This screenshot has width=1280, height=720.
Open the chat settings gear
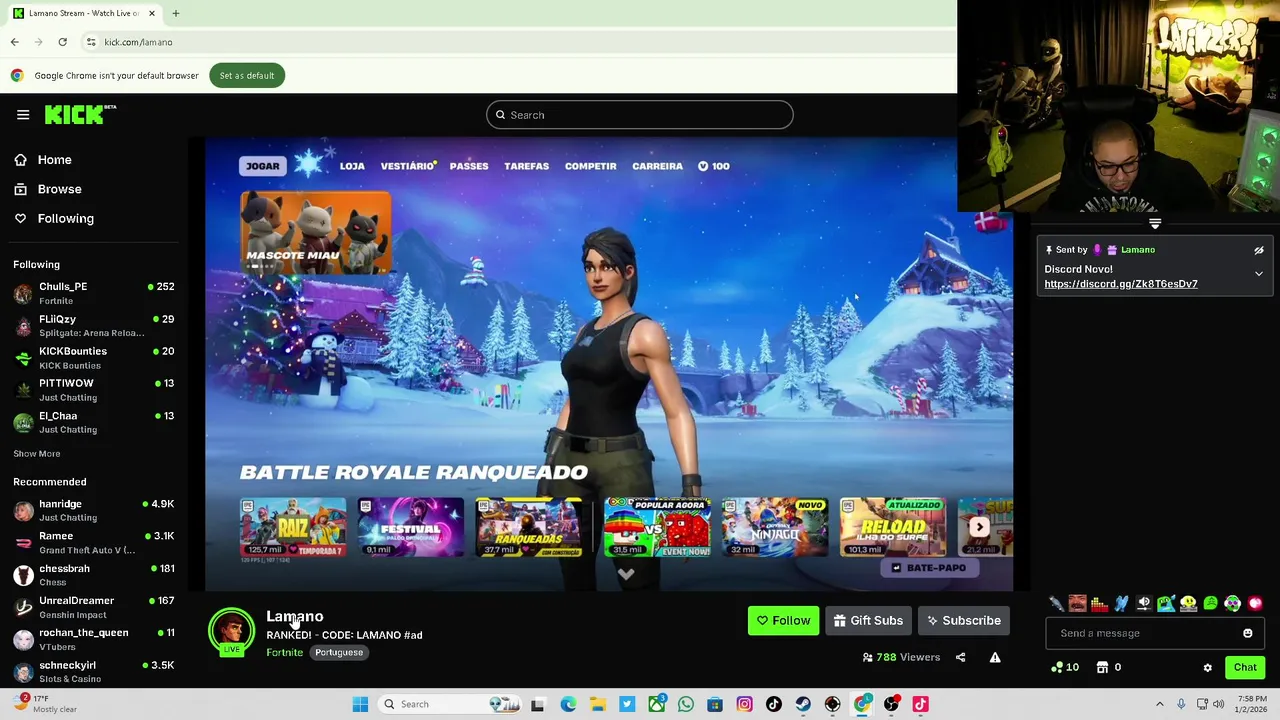click(1207, 668)
